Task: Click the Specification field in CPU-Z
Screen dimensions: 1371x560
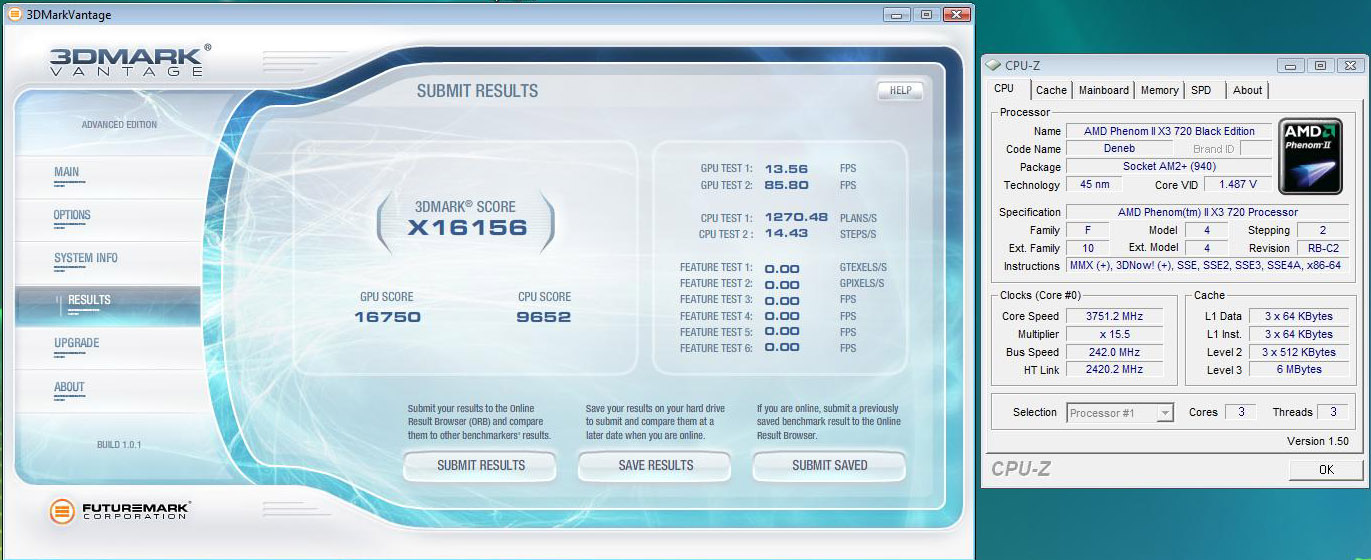Action: click(1208, 212)
